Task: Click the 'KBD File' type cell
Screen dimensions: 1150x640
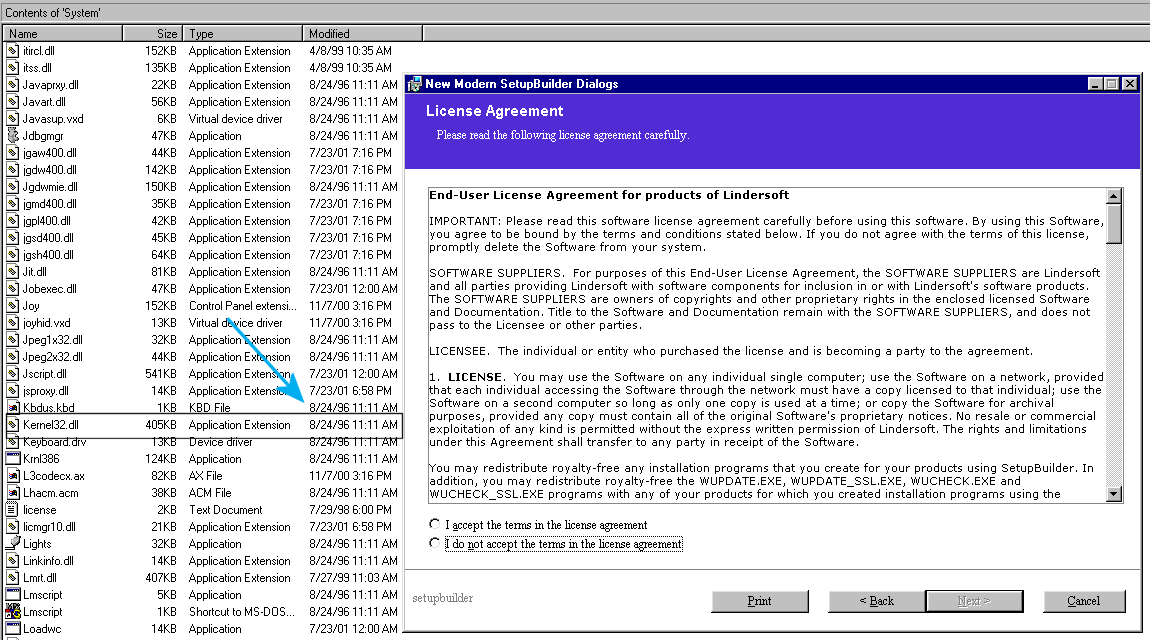Action: 209,408
